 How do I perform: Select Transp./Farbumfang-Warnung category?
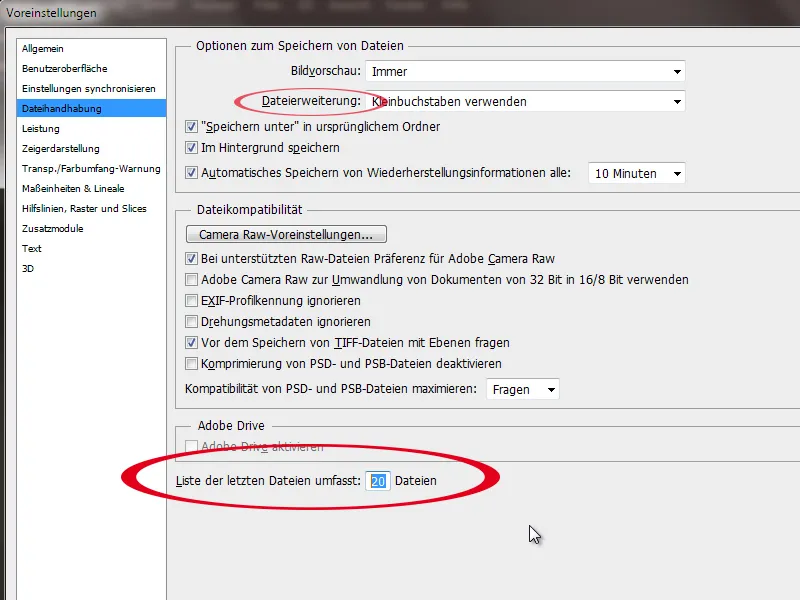click(91, 168)
